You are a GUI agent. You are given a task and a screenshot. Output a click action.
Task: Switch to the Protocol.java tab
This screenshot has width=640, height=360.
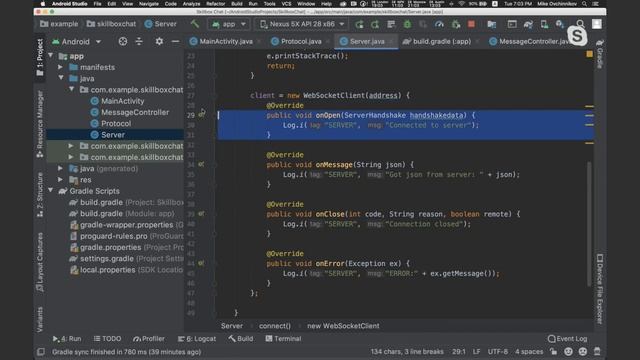click(301, 41)
